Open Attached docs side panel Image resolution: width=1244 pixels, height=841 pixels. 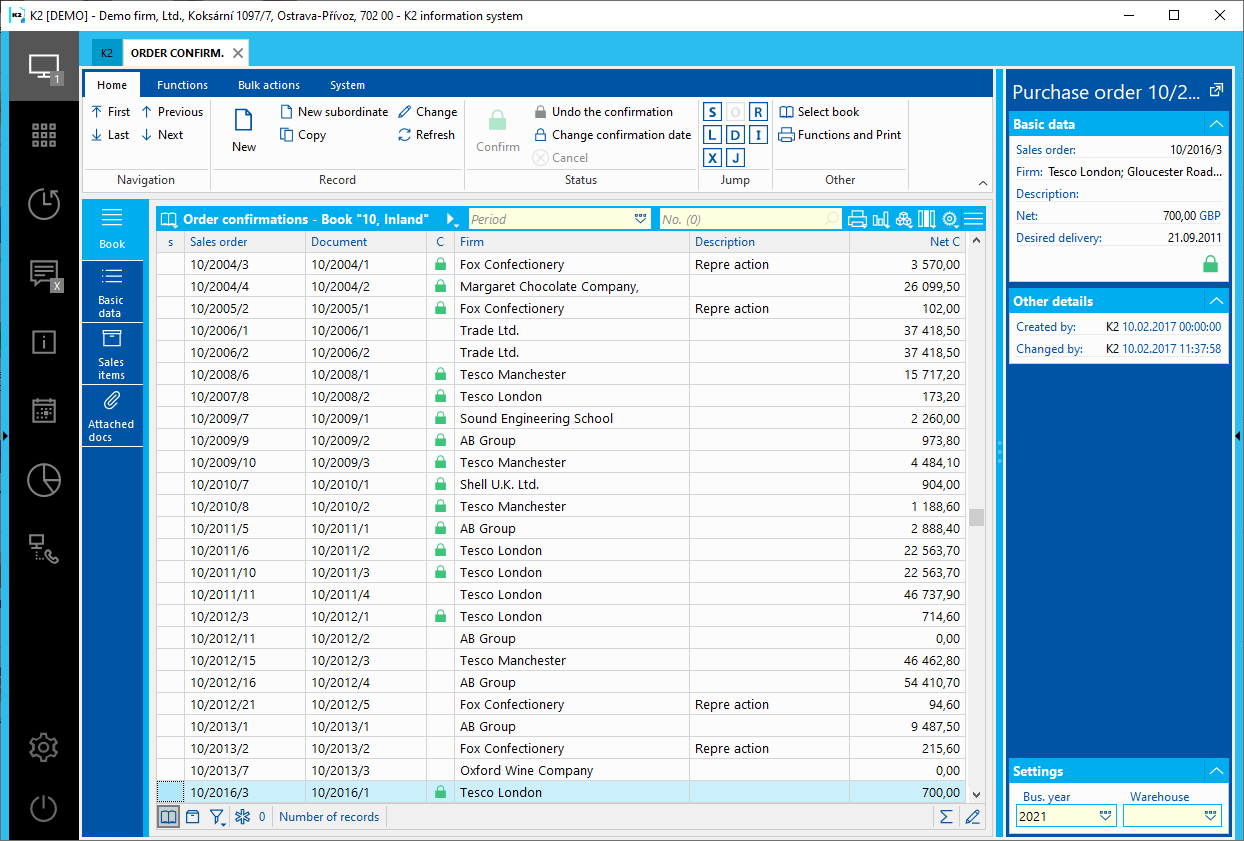click(112, 415)
